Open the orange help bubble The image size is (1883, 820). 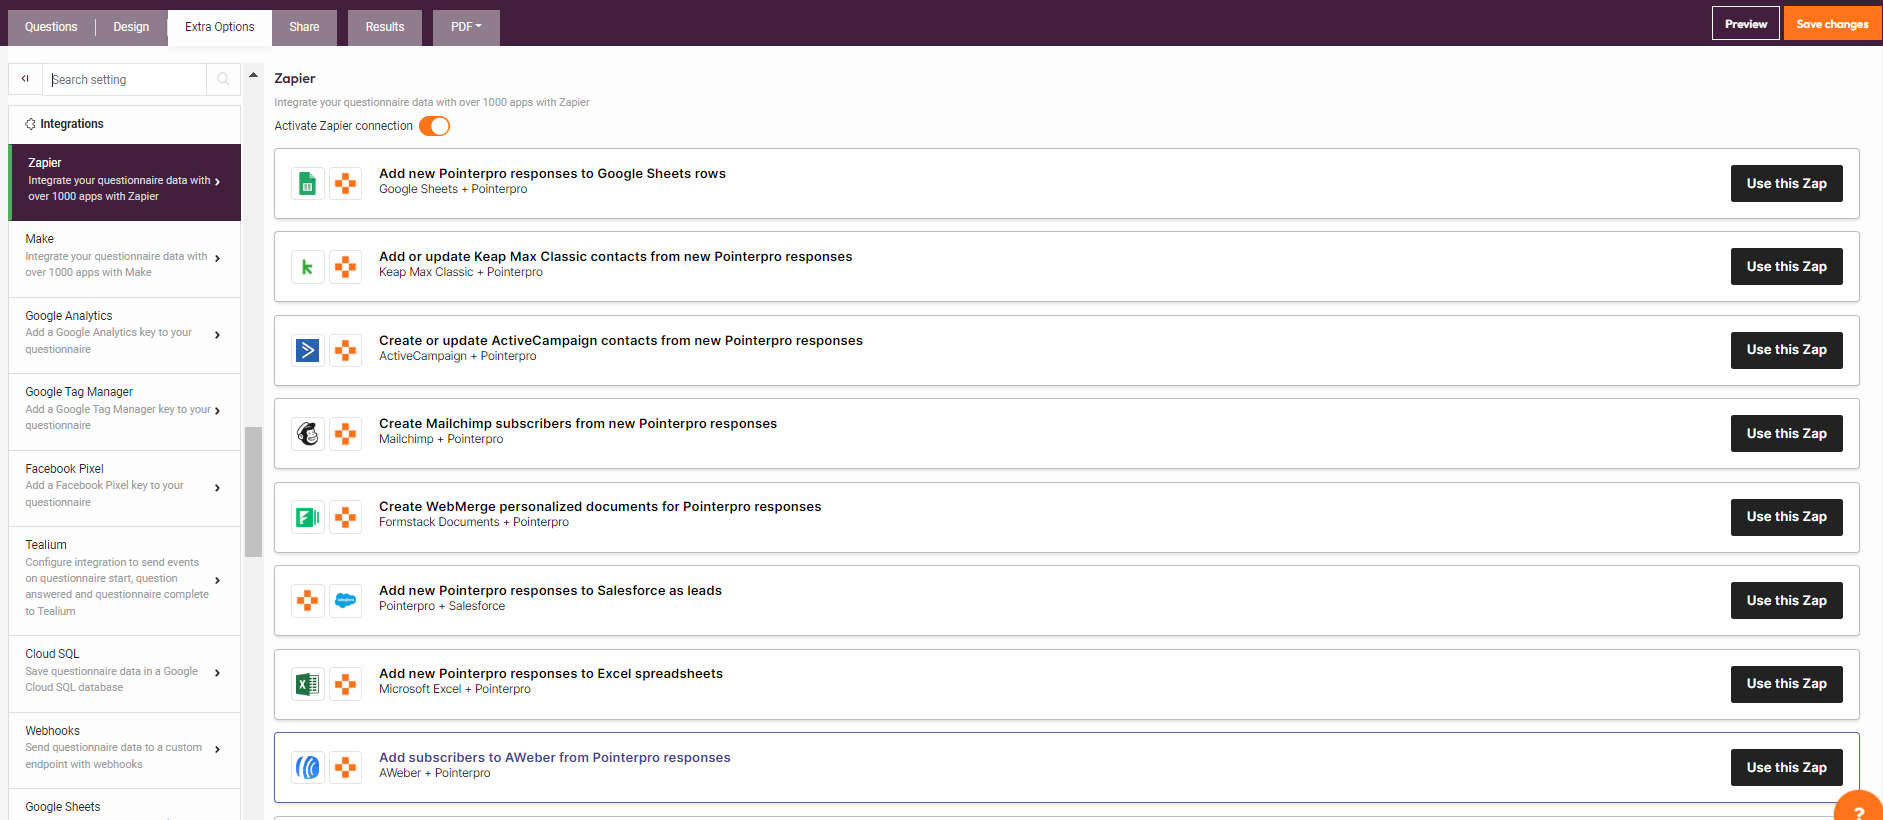point(1859,807)
